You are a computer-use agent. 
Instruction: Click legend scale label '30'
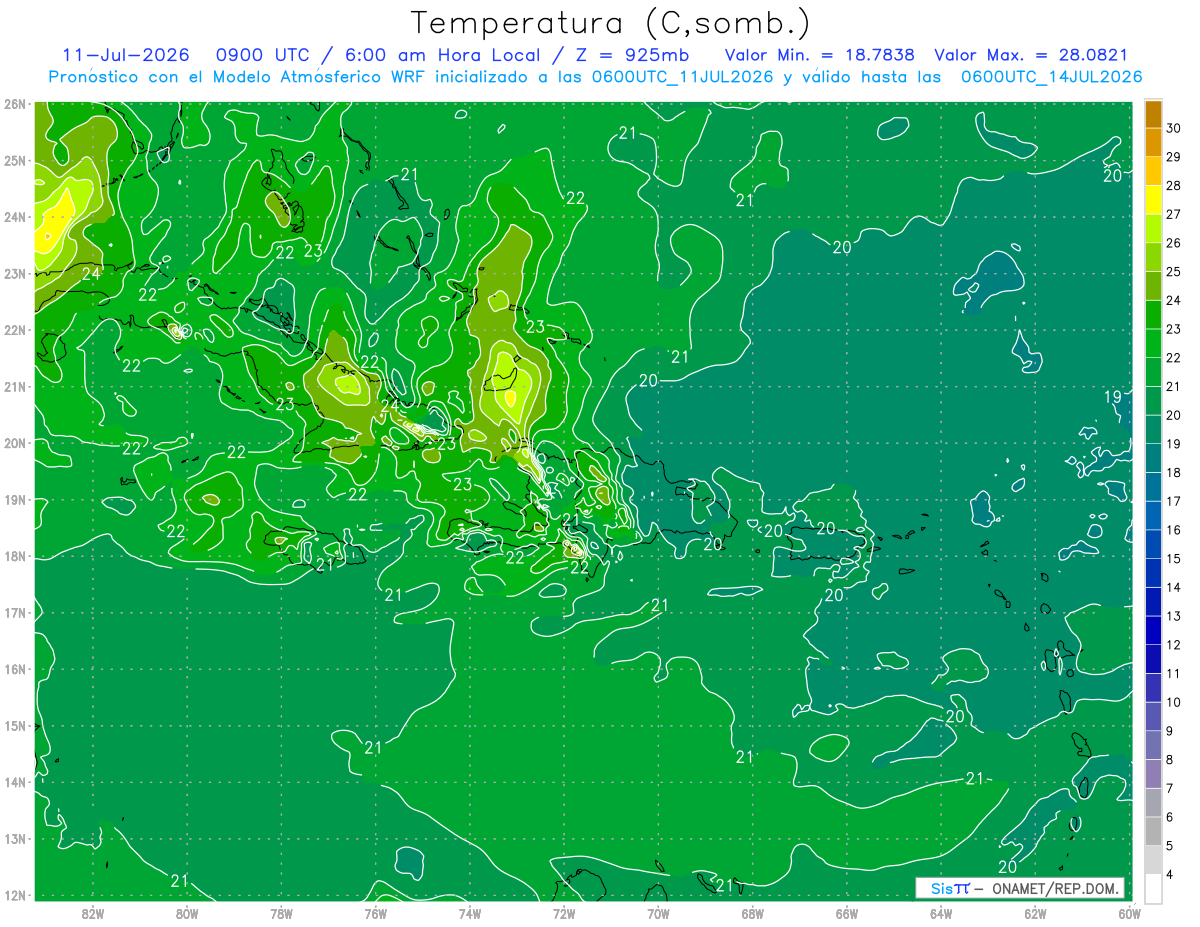(1175, 128)
